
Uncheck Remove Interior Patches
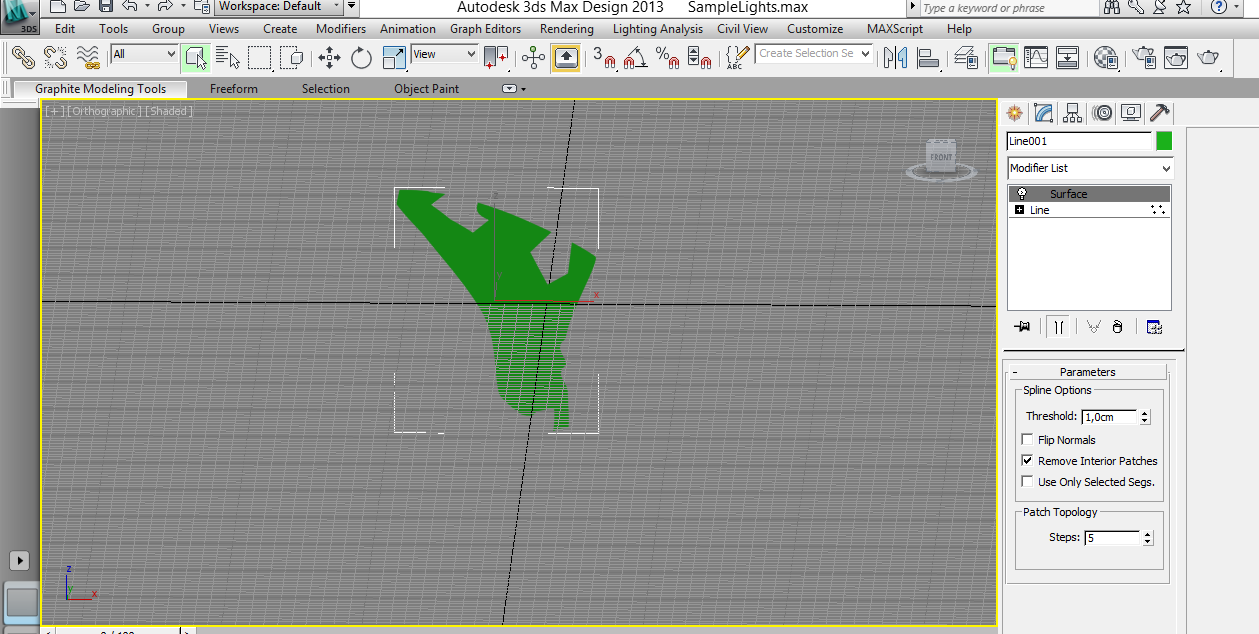1027,461
